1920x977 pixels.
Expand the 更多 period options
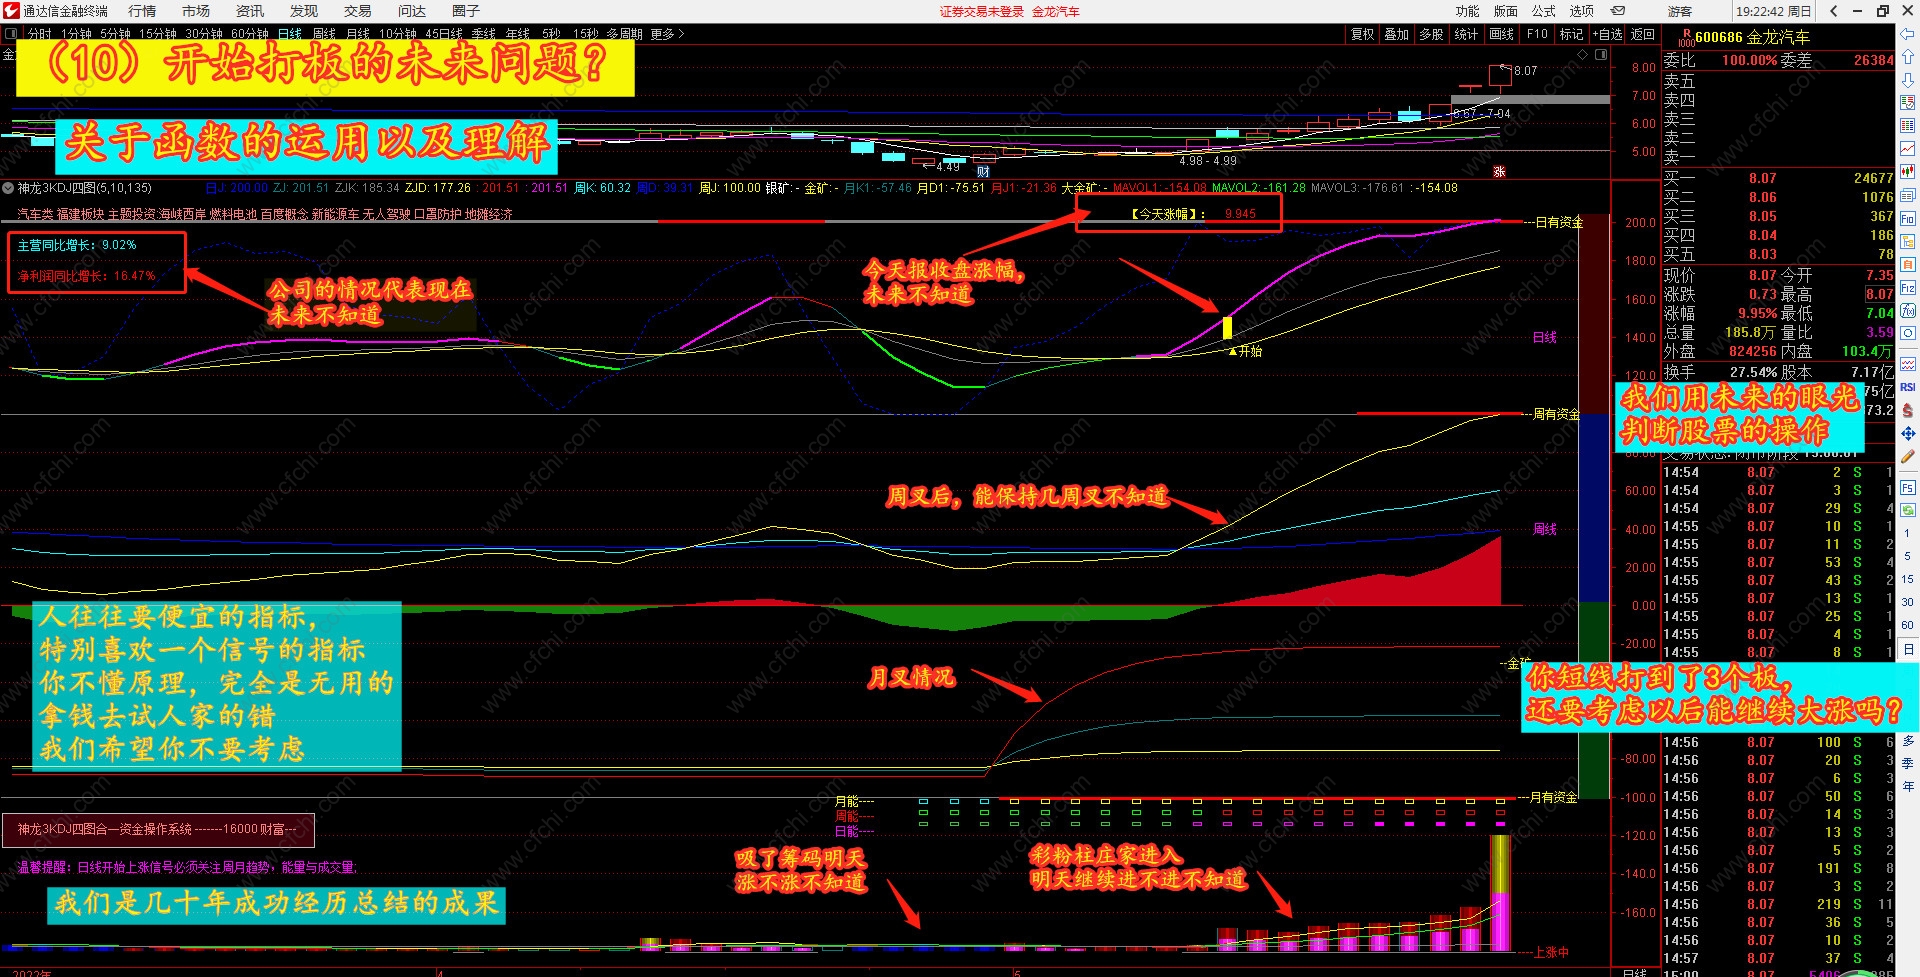(667, 34)
